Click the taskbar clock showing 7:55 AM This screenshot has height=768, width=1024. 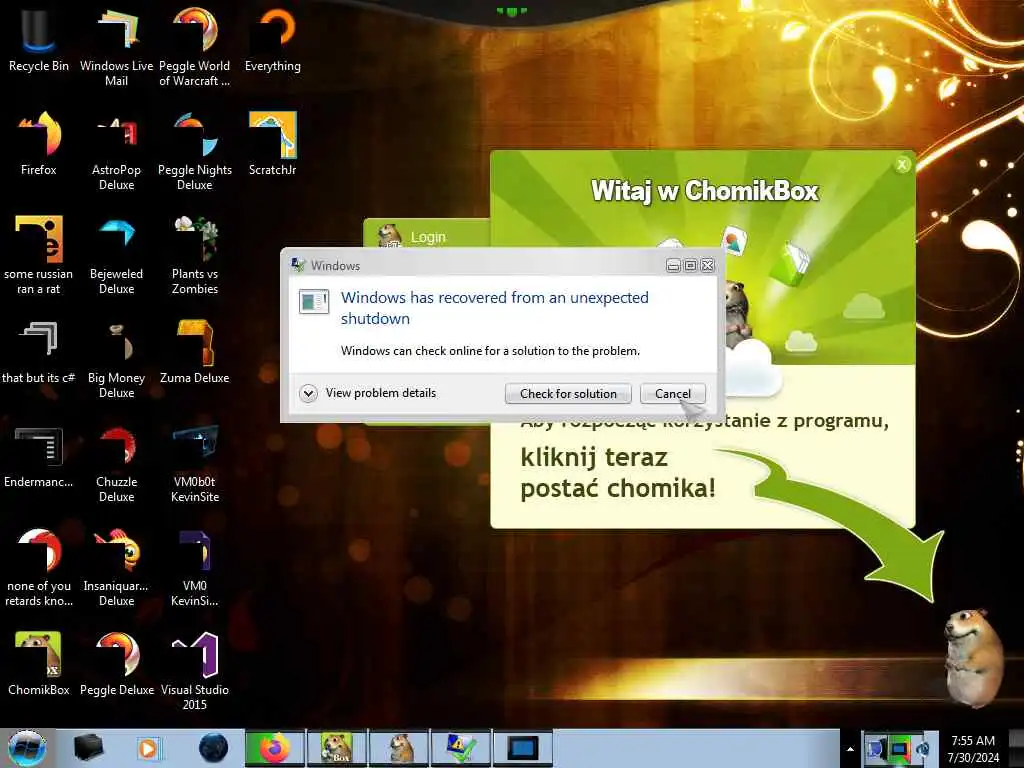point(973,749)
